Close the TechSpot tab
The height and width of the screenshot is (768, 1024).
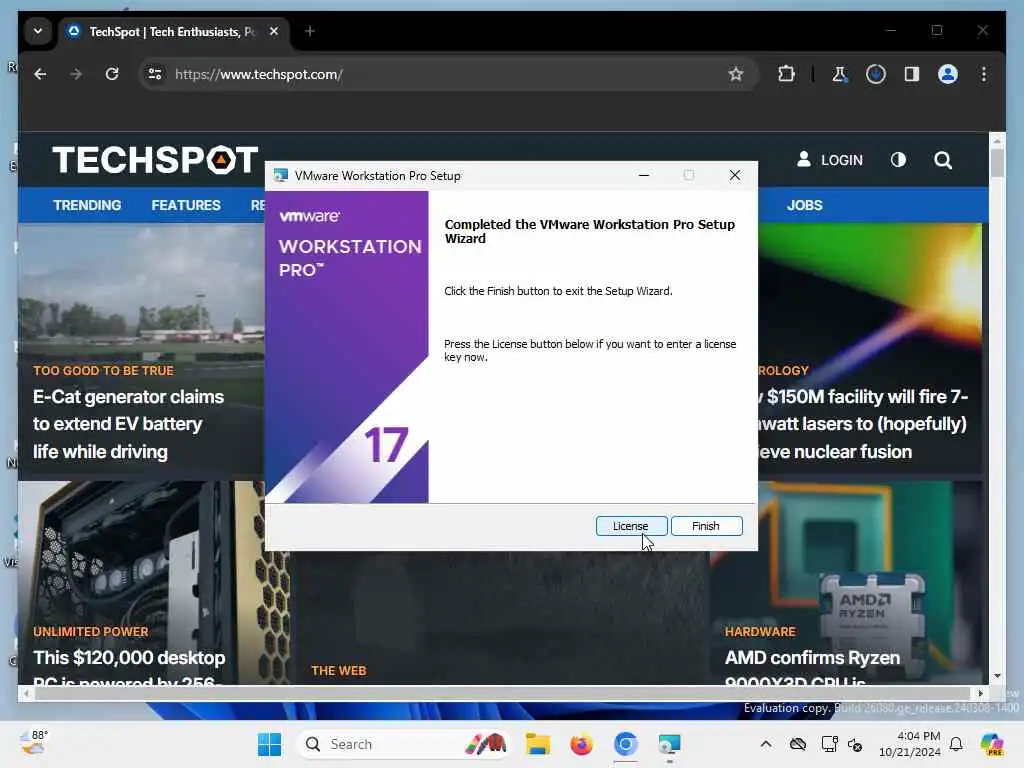[x=274, y=31]
